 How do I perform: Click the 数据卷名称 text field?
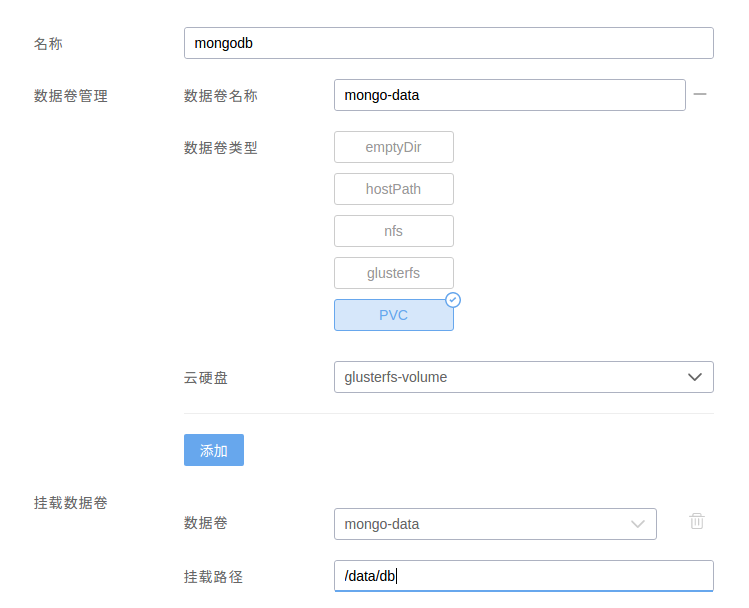coord(509,95)
